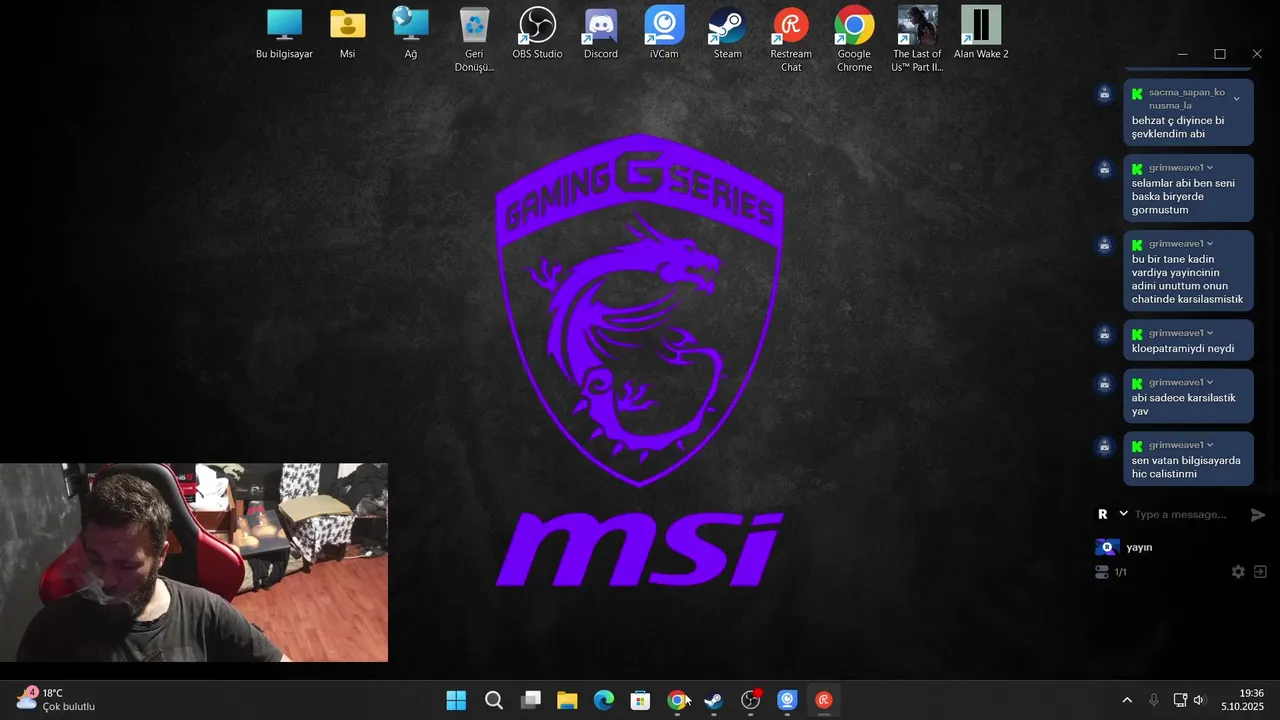Click username sacma_sapan_konusma_la in chat
1280x720 pixels.
point(1186,99)
